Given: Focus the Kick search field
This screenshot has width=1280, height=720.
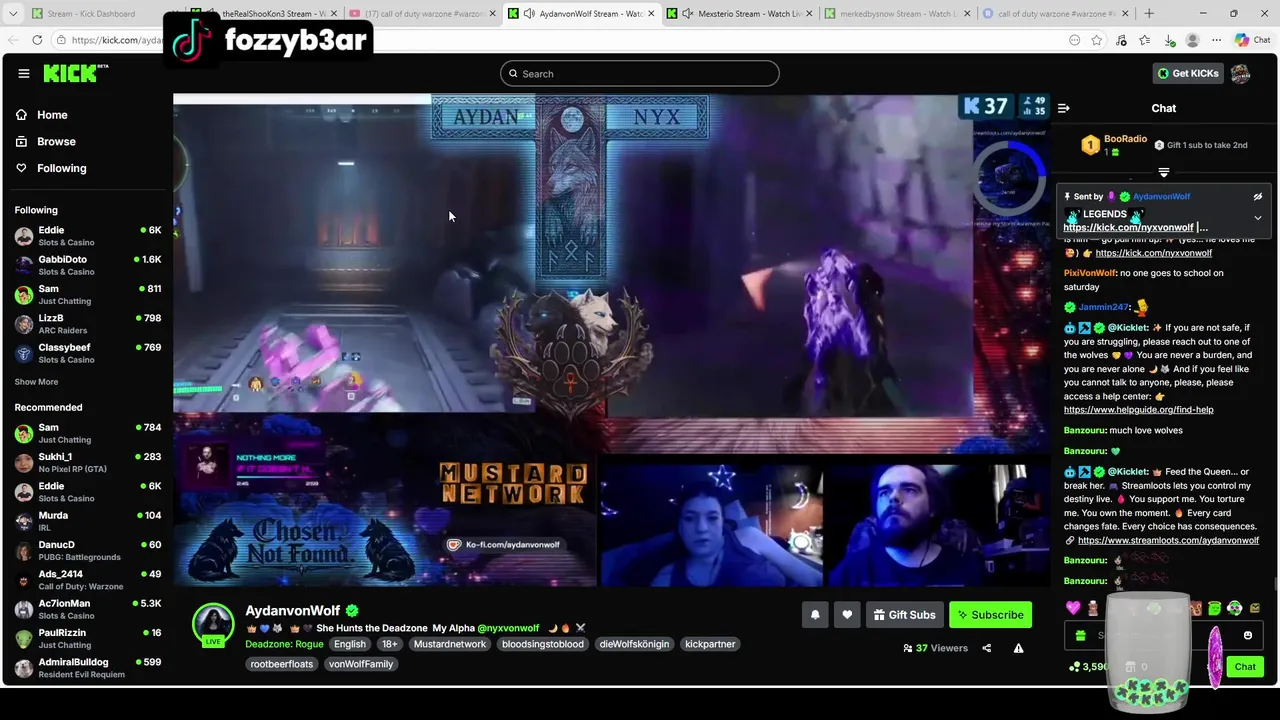Looking at the screenshot, I should tap(640, 73).
